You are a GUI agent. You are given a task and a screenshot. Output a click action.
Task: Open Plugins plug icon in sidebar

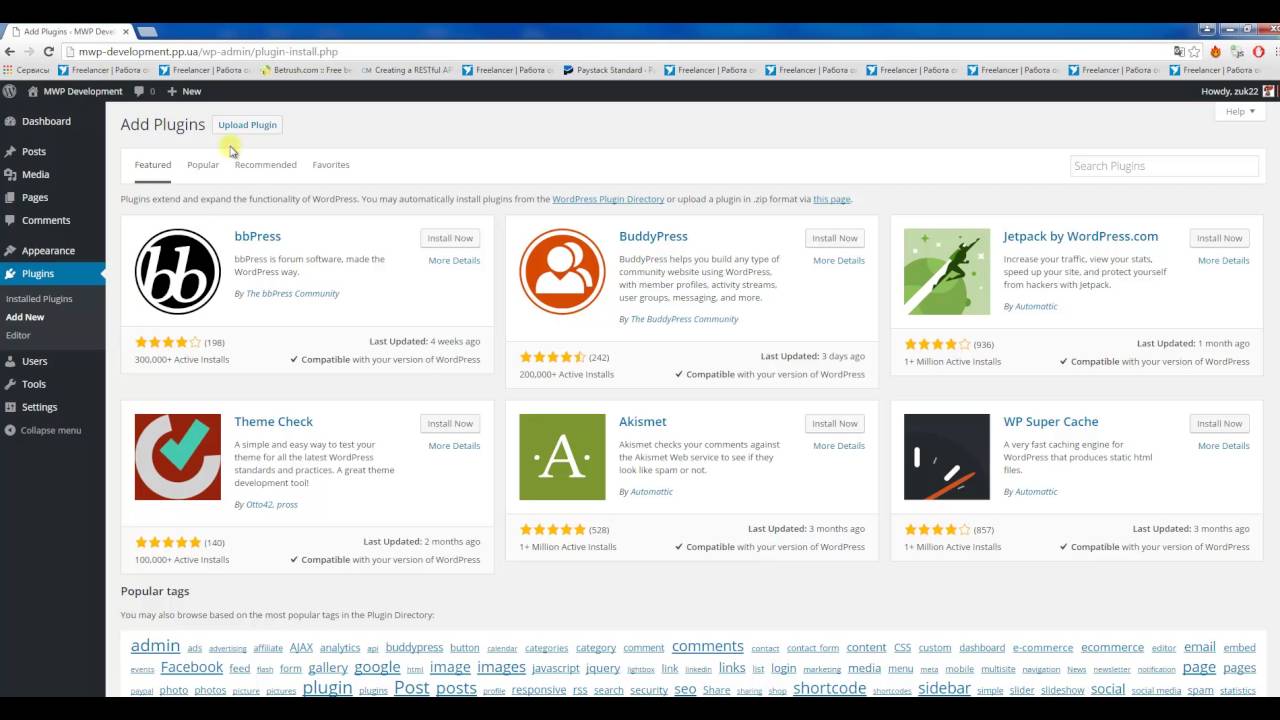click(x=10, y=274)
